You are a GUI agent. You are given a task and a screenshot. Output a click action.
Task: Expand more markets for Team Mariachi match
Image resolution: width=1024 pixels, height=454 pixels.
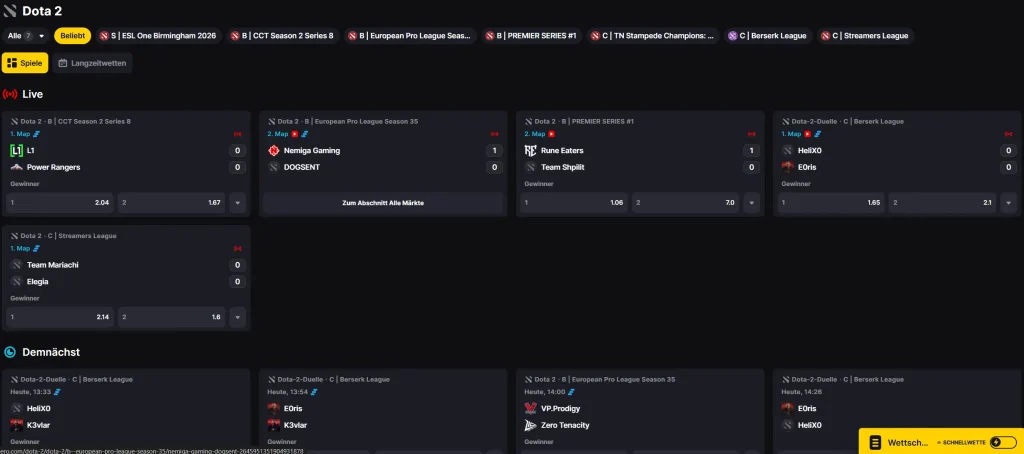click(237, 317)
